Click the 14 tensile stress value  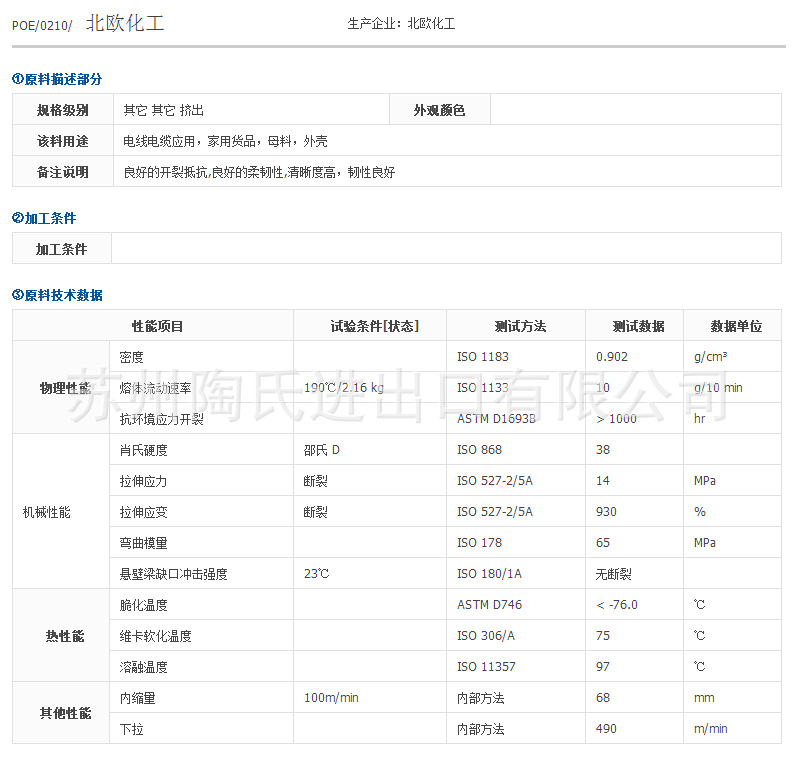pos(603,481)
